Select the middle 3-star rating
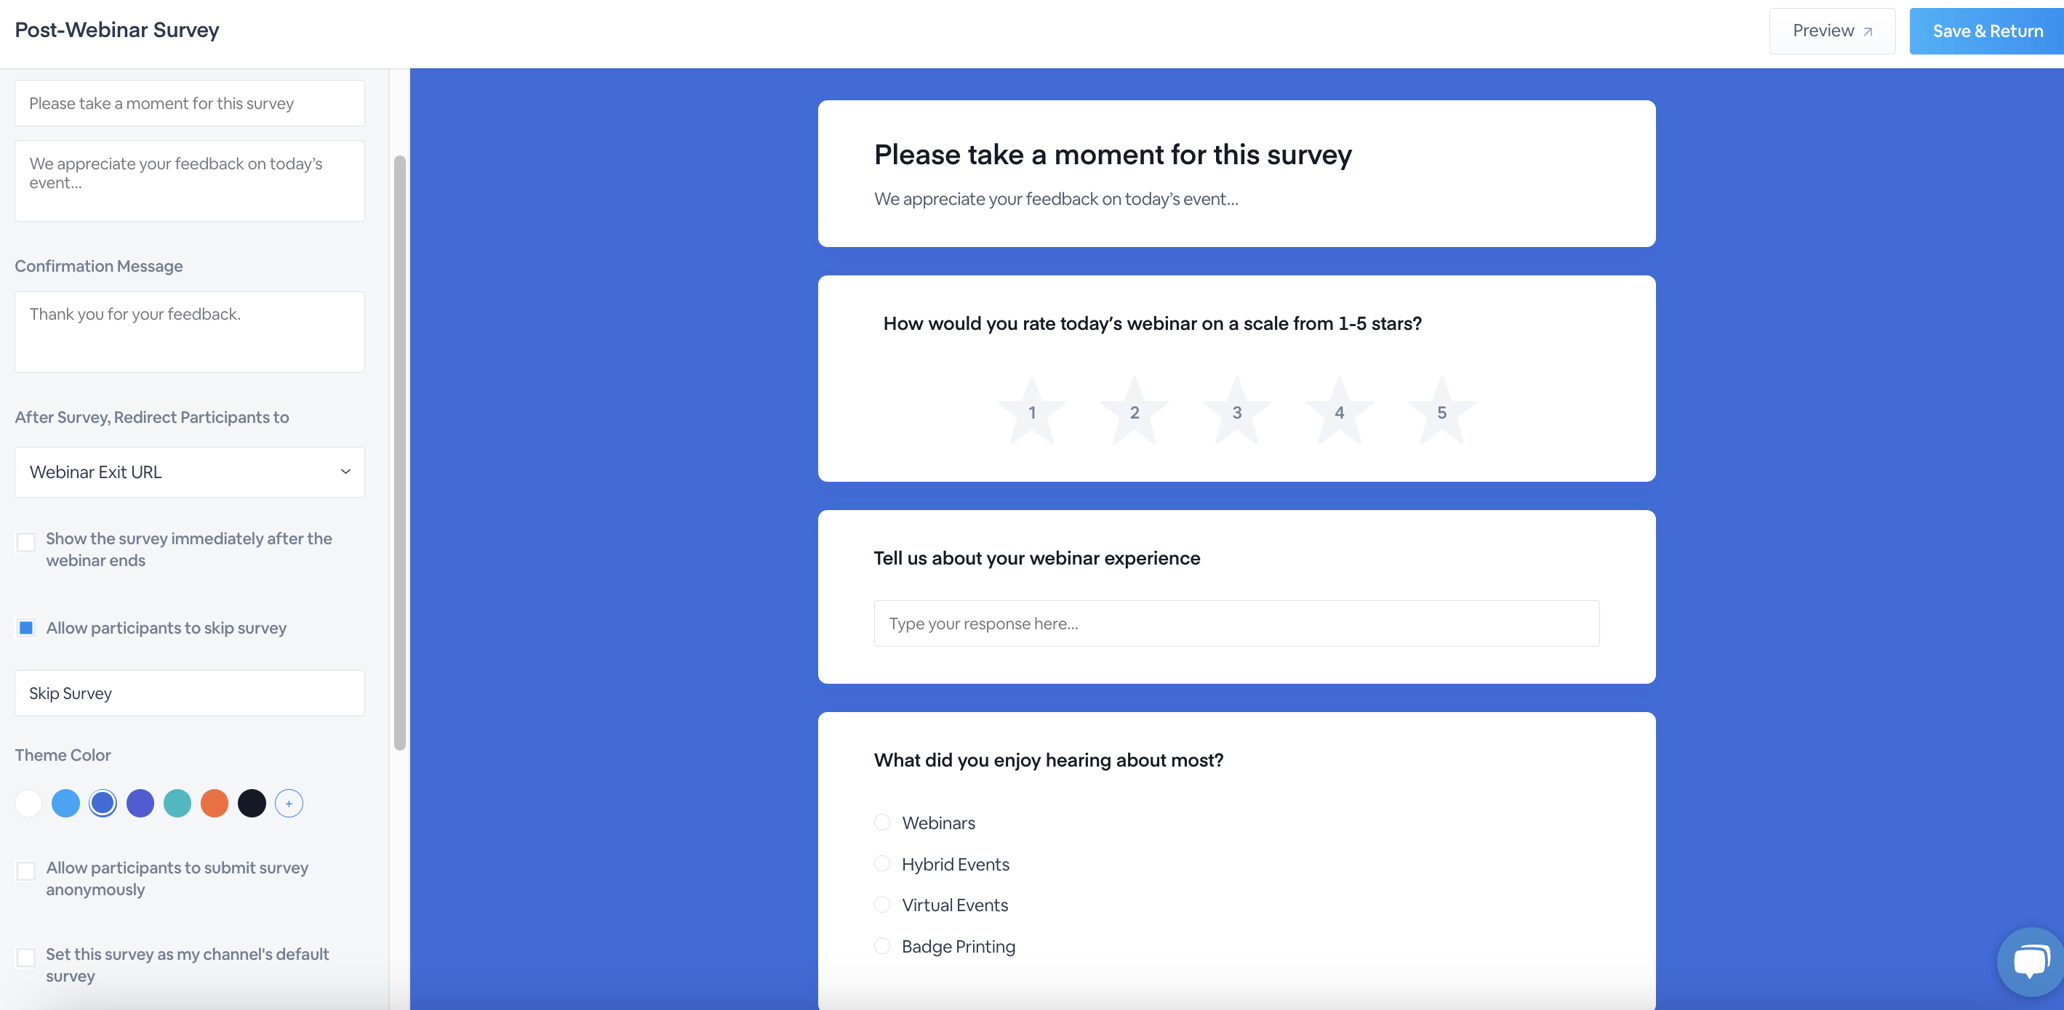 tap(1236, 410)
